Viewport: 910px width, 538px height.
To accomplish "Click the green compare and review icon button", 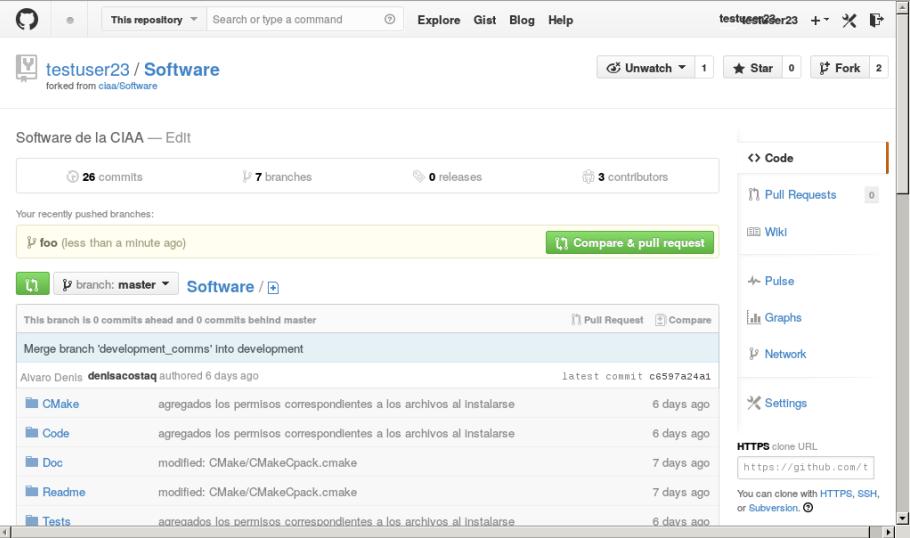I will coord(32,284).
